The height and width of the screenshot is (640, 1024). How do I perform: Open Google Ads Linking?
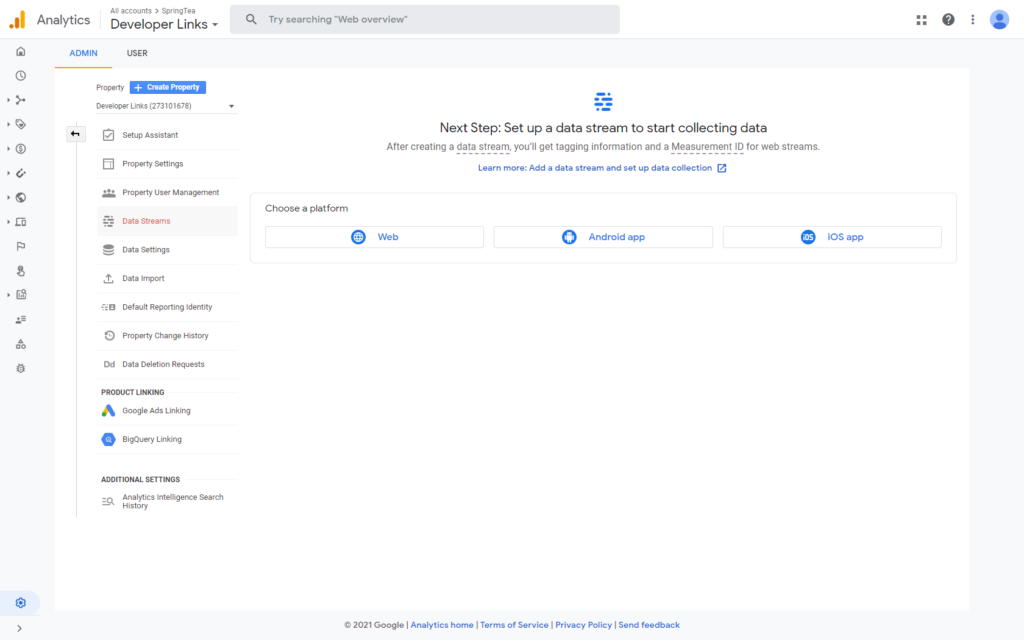coord(156,411)
